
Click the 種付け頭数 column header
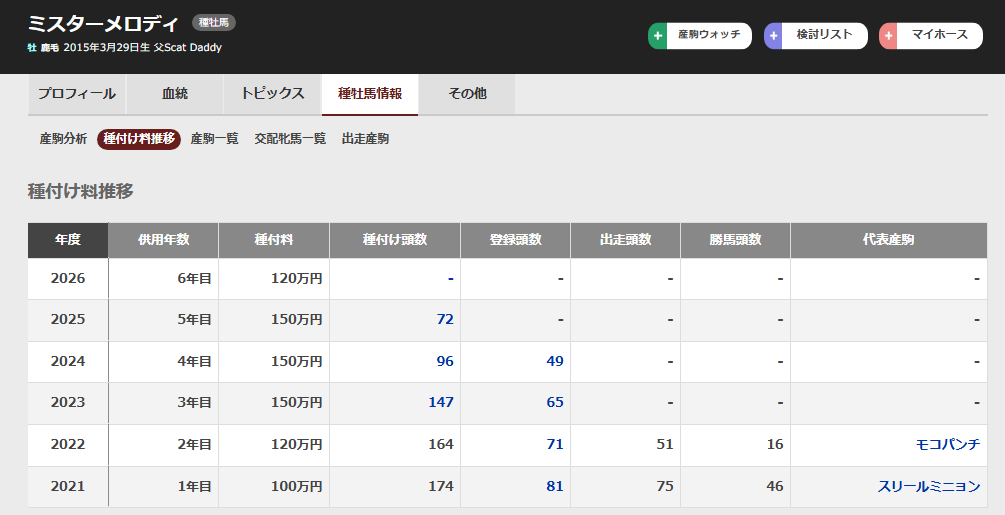[x=395, y=240]
